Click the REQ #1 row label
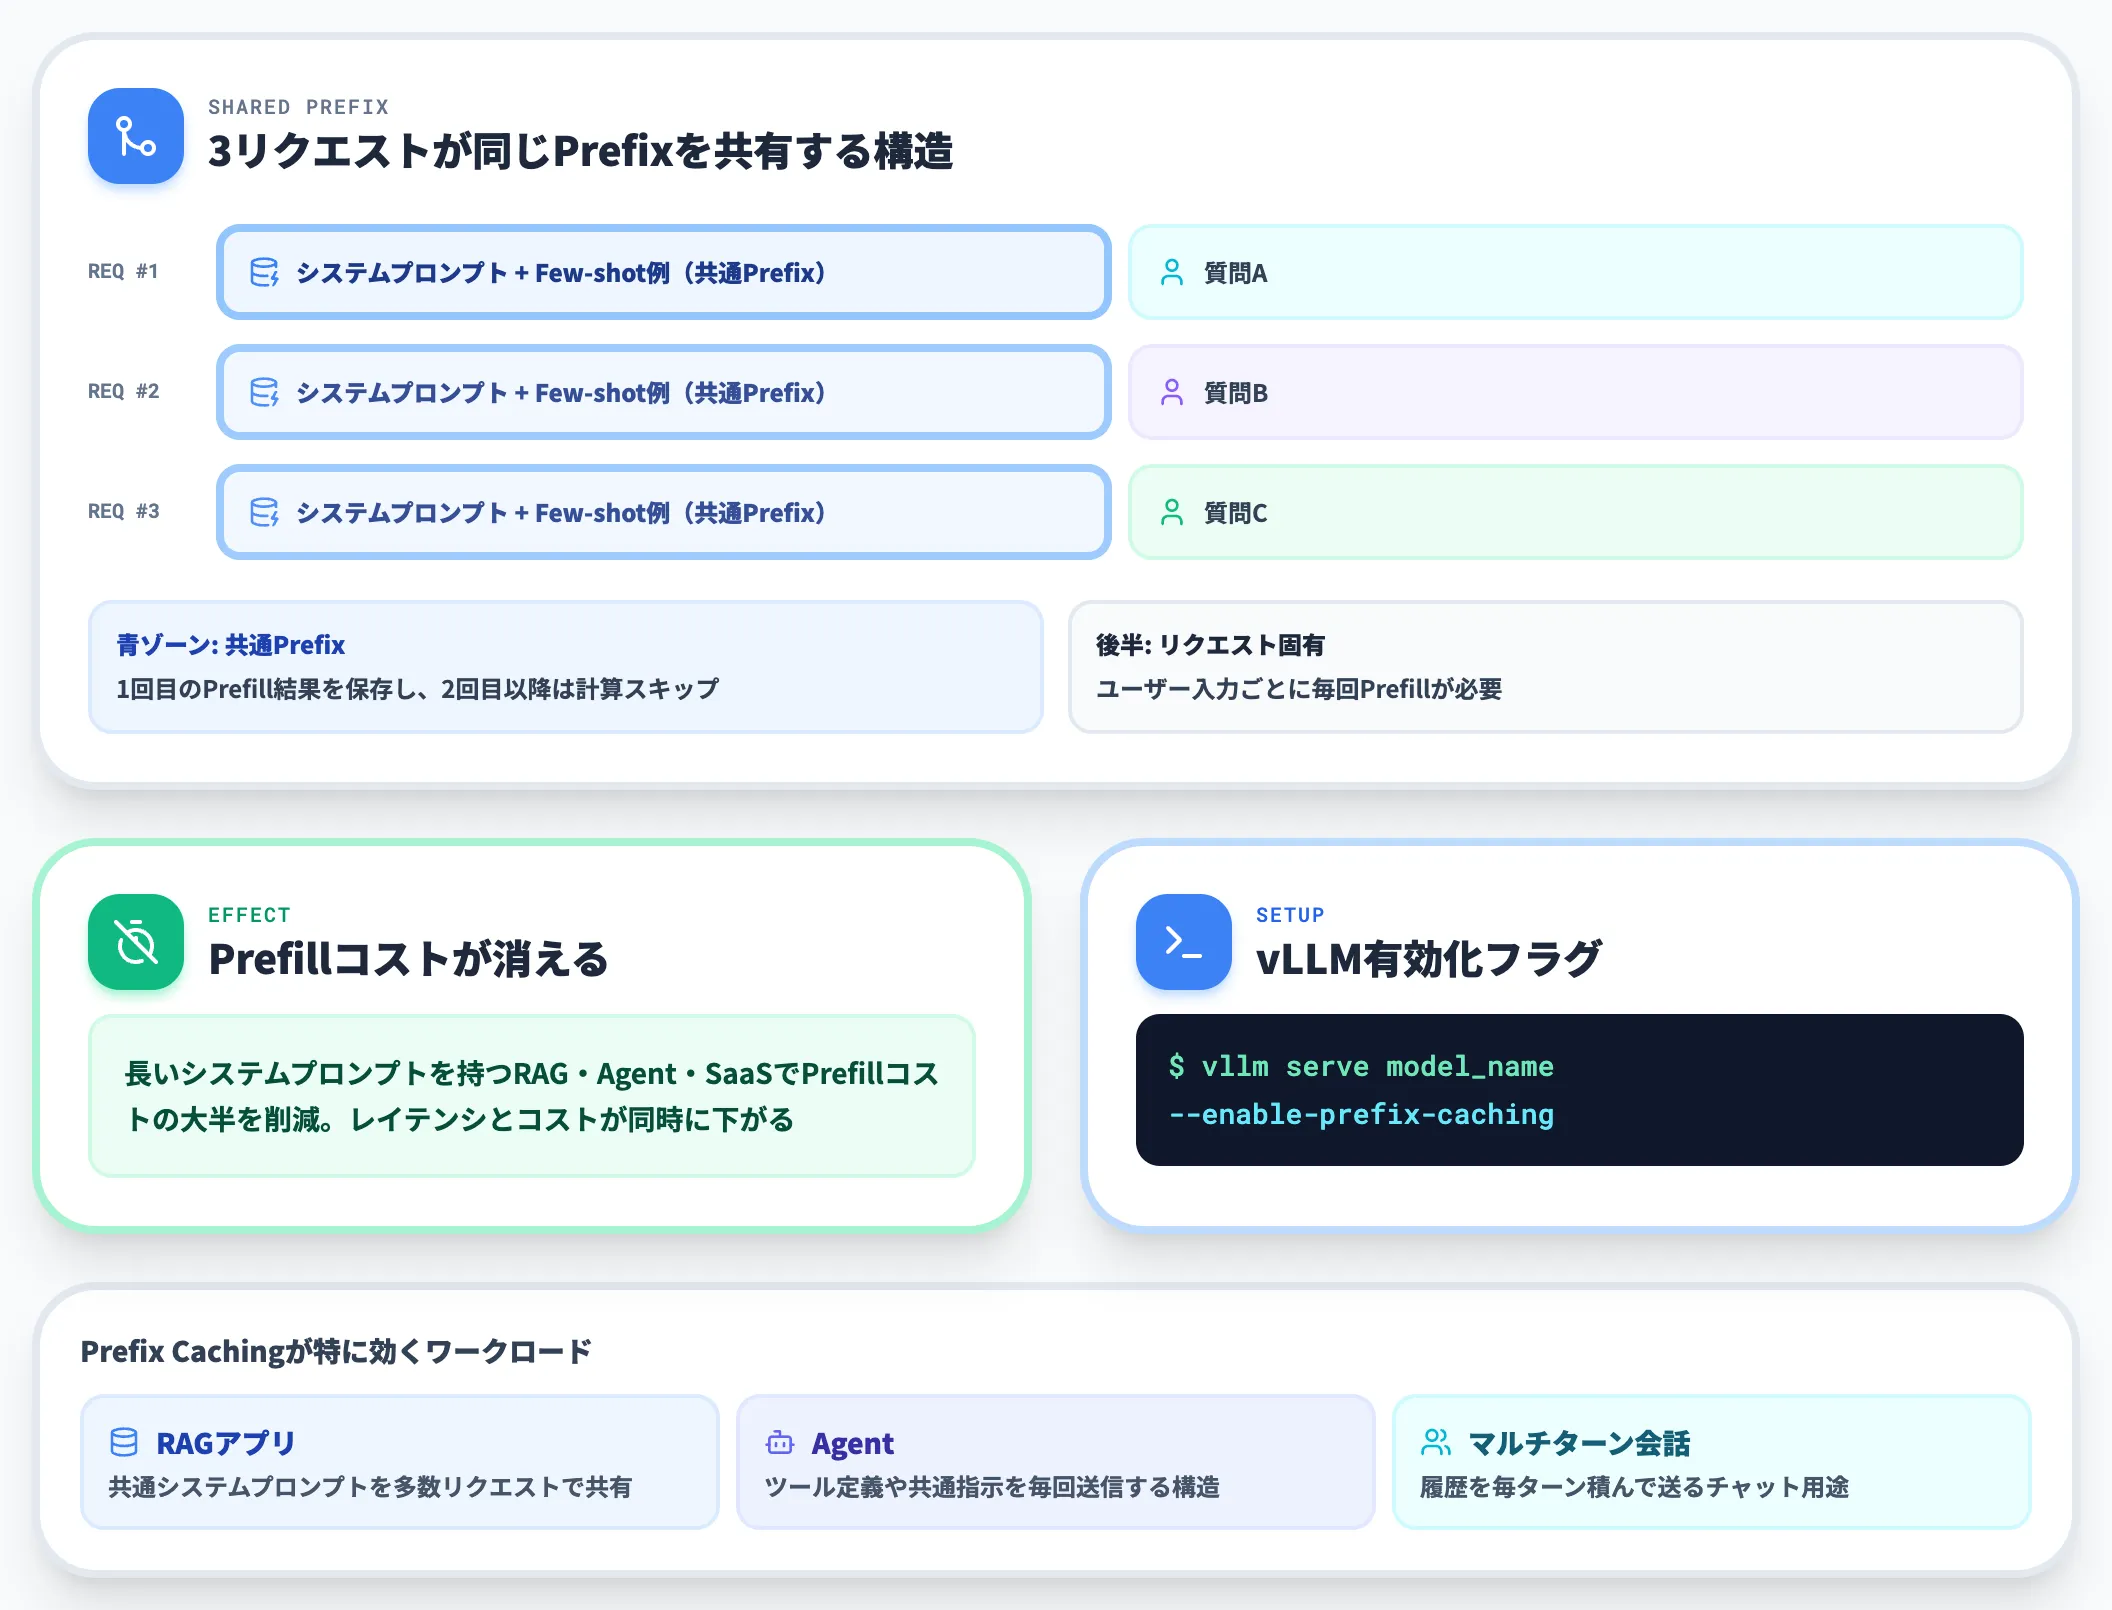 (123, 272)
